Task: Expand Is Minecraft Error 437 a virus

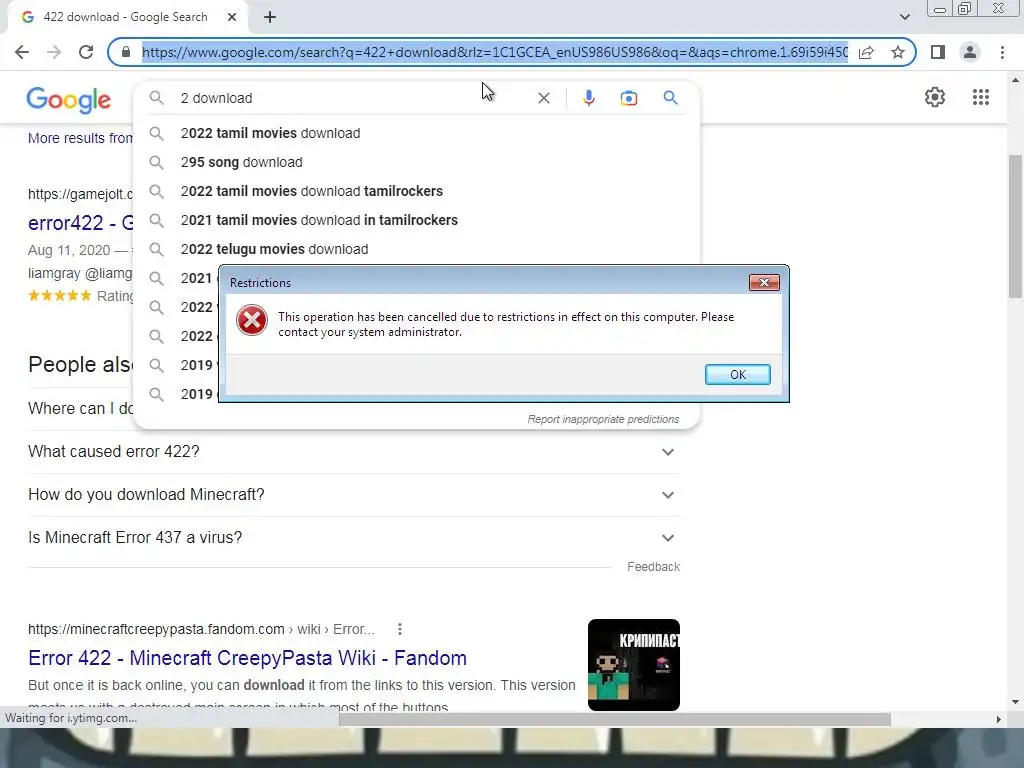Action: 353,538
